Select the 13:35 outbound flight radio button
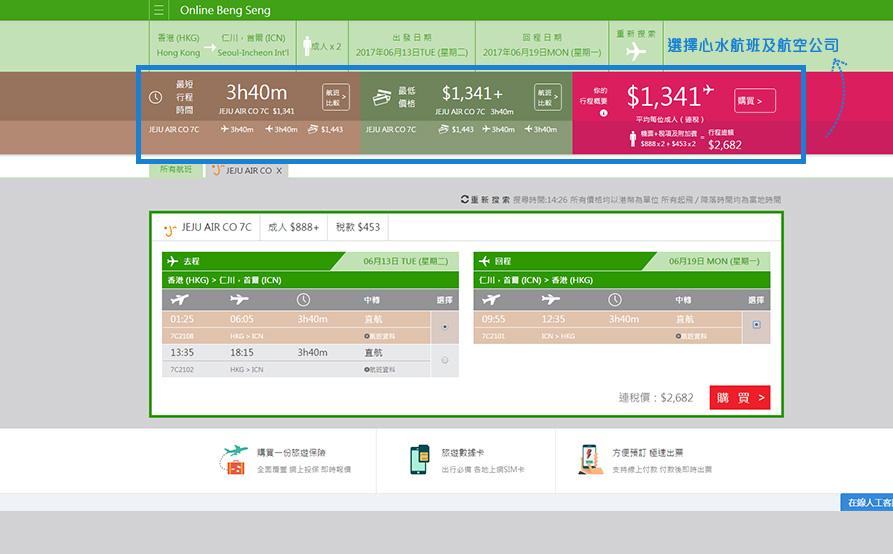 tap(445, 360)
